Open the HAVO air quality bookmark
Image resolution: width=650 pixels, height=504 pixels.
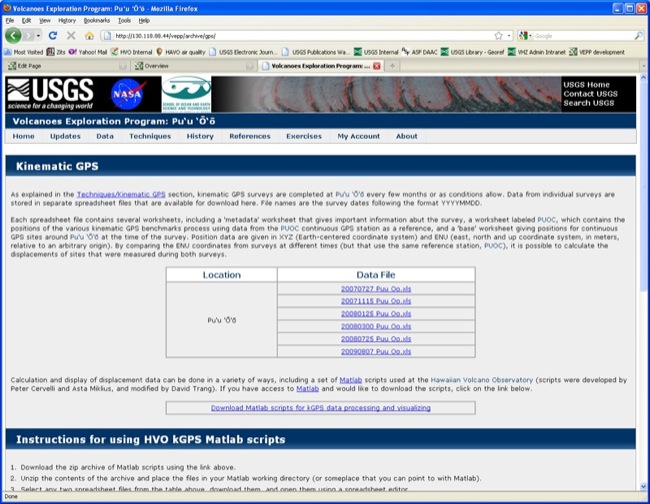click(x=181, y=52)
